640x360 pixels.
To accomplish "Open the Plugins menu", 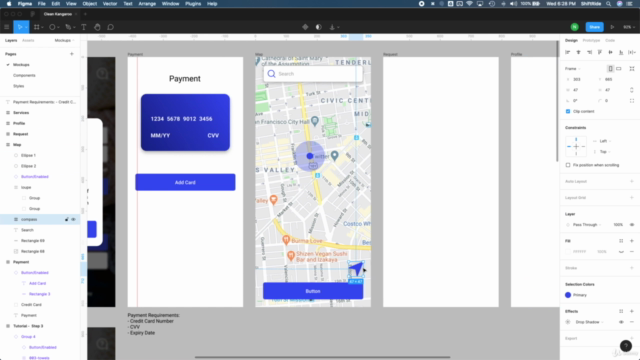I will click(x=193, y=4).
